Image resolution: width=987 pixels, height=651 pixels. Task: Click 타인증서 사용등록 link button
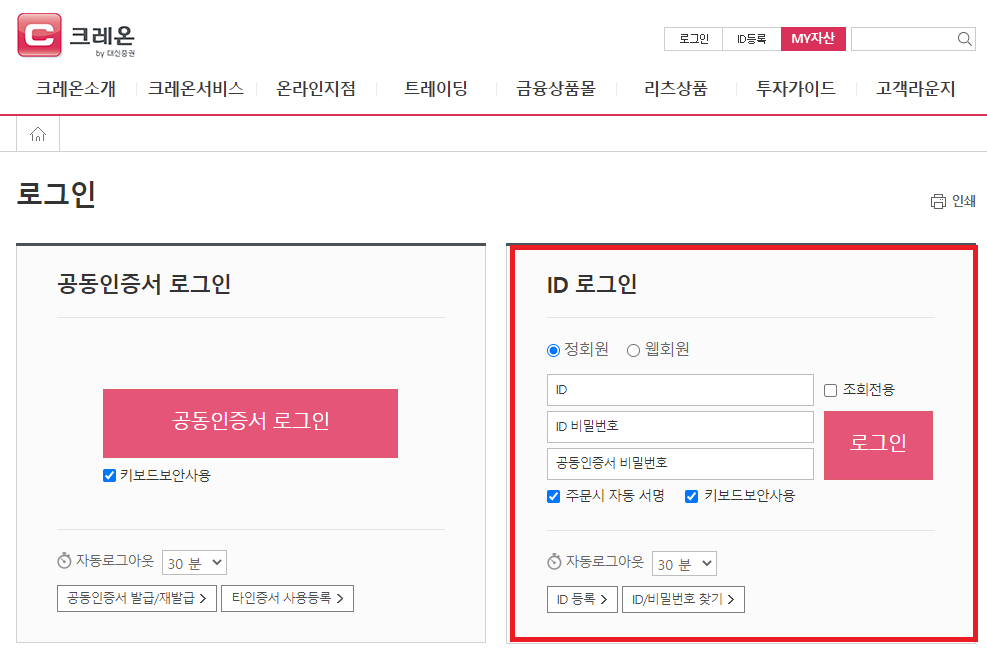[x=287, y=598]
